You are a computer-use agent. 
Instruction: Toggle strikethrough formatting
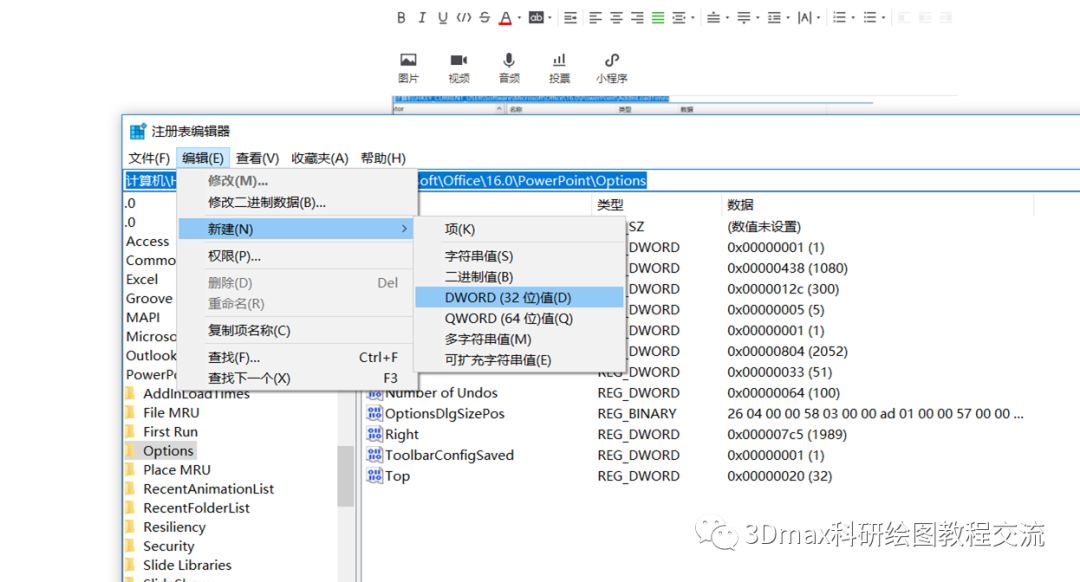(x=485, y=18)
